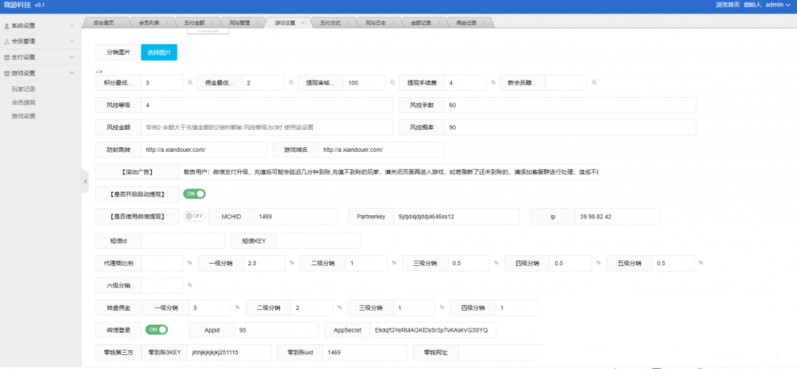Click the 零到账3KEY input field

tap(229, 352)
